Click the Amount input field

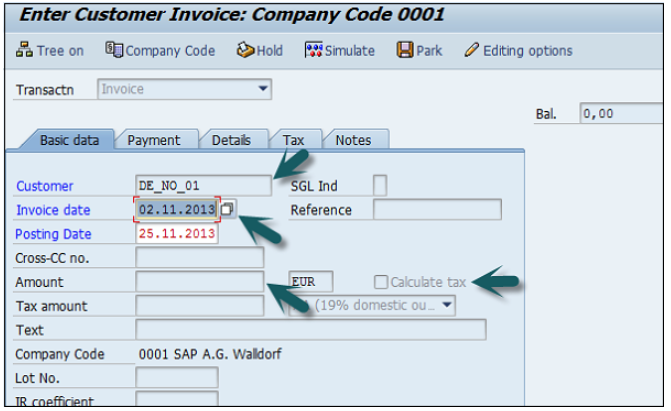(199, 283)
